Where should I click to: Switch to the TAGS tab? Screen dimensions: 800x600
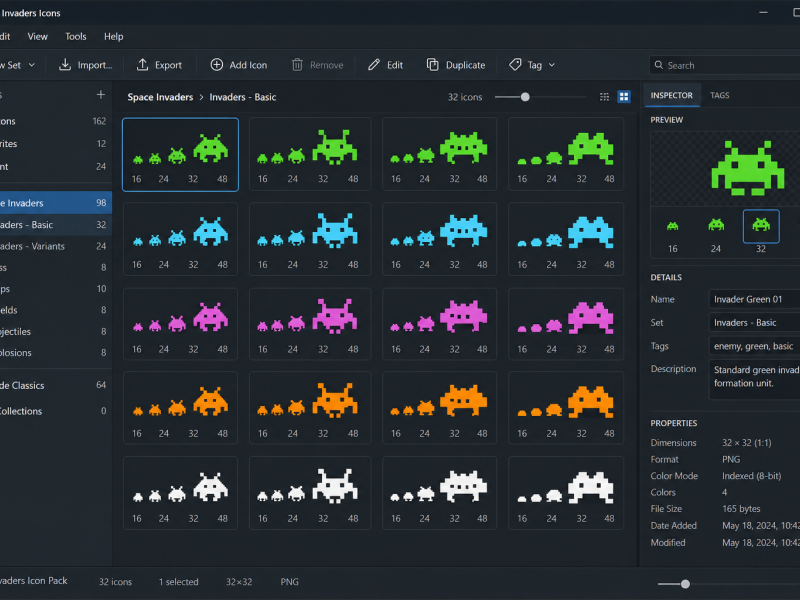(719, 95)
